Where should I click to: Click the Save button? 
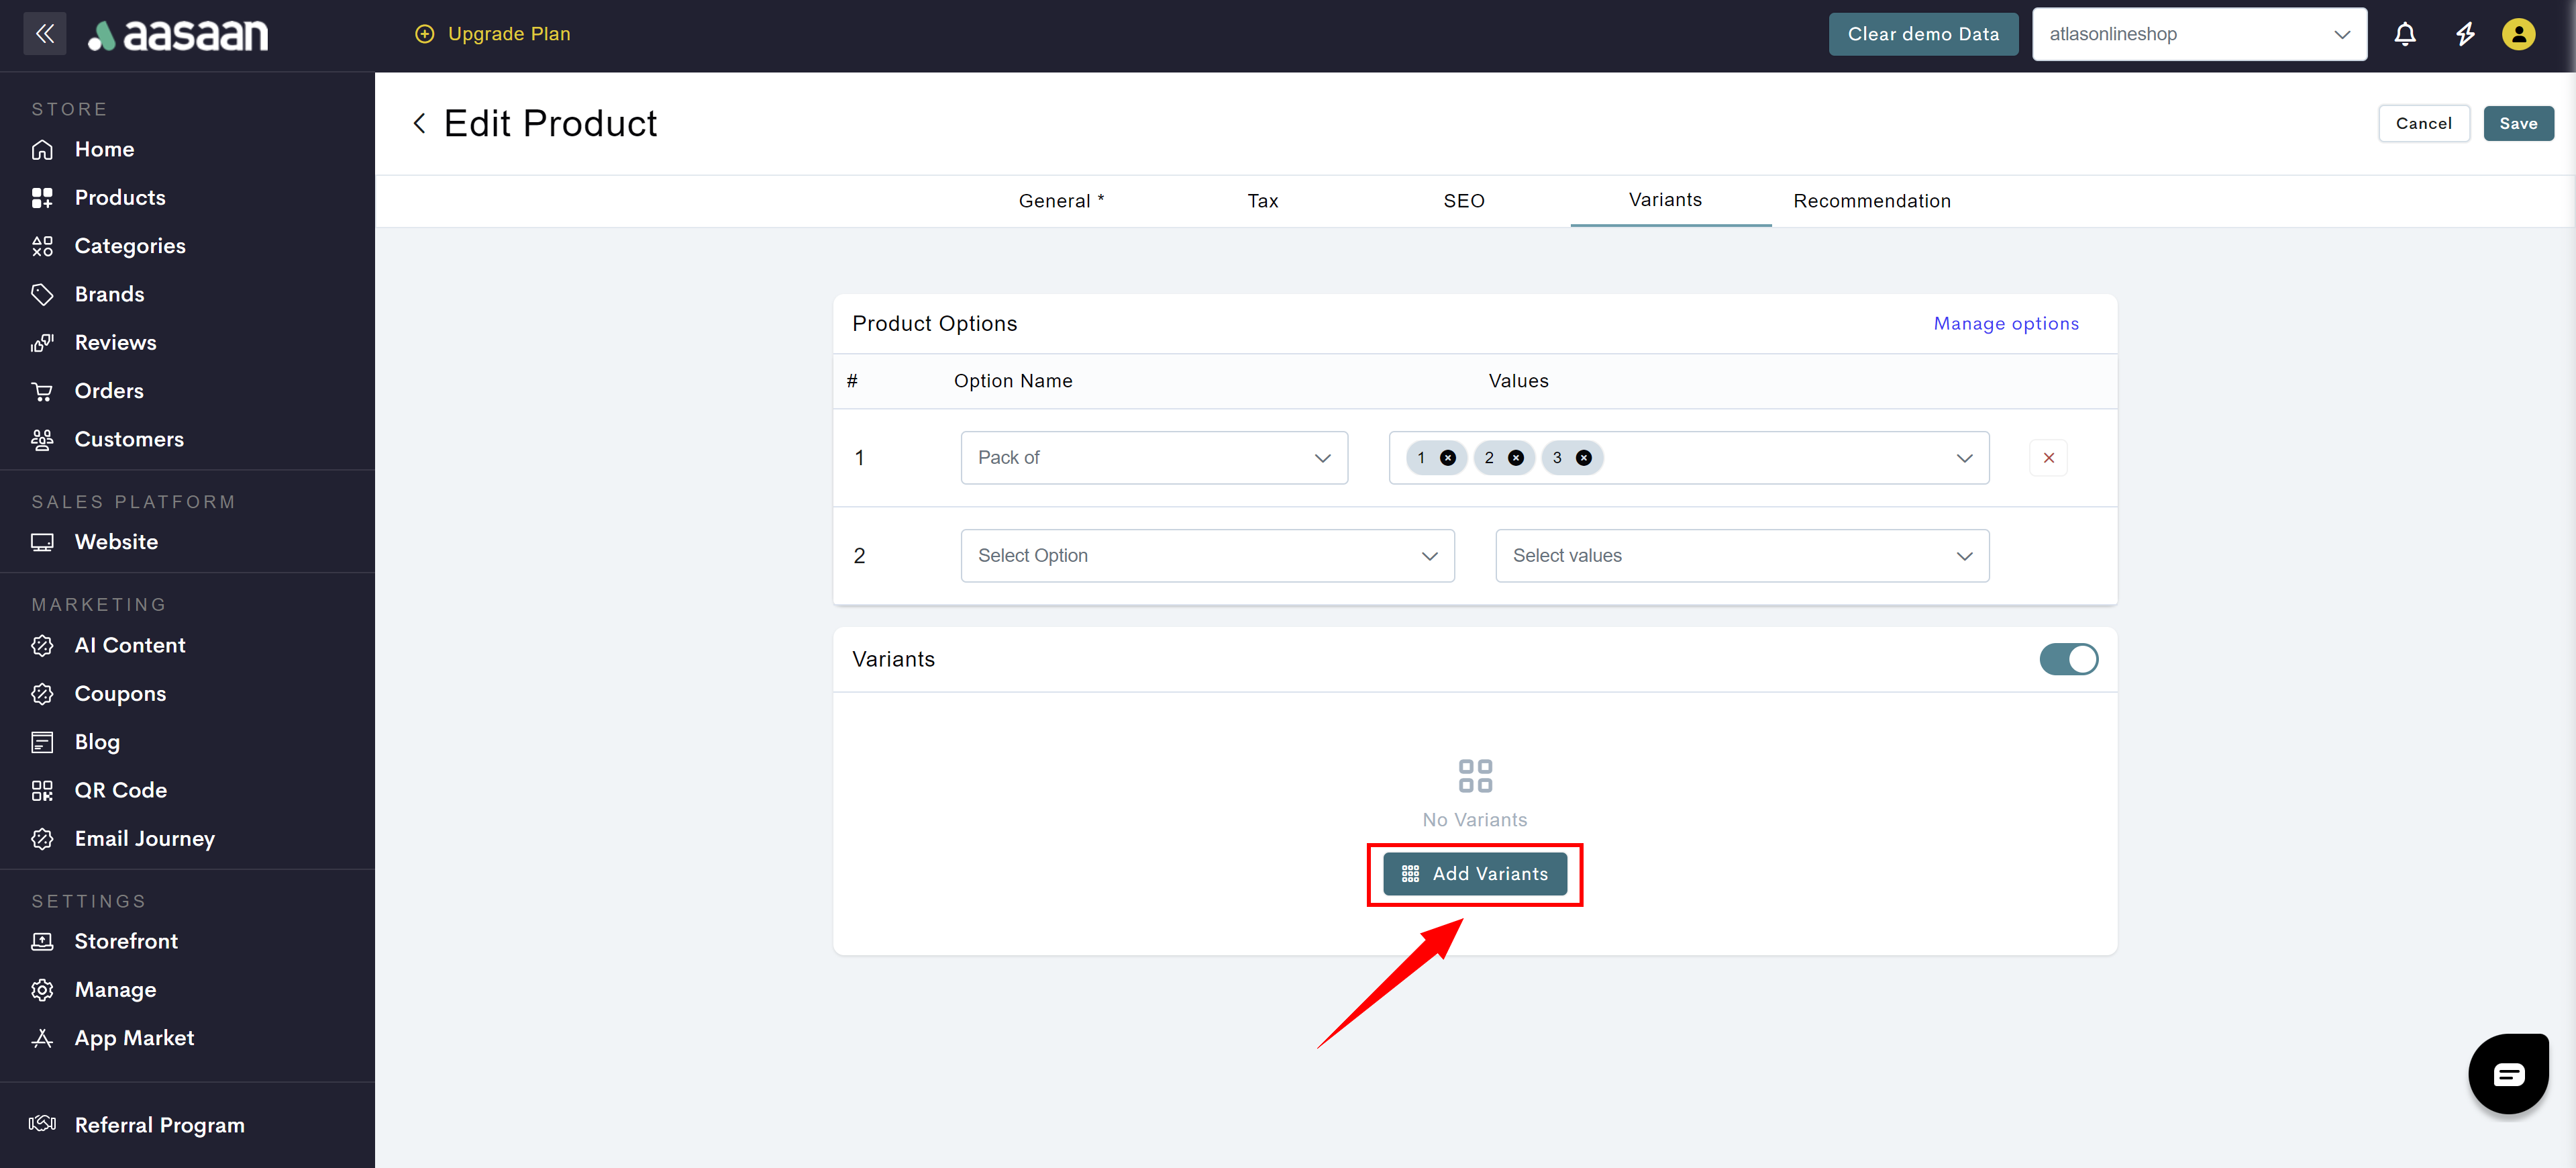[2517, 124]
